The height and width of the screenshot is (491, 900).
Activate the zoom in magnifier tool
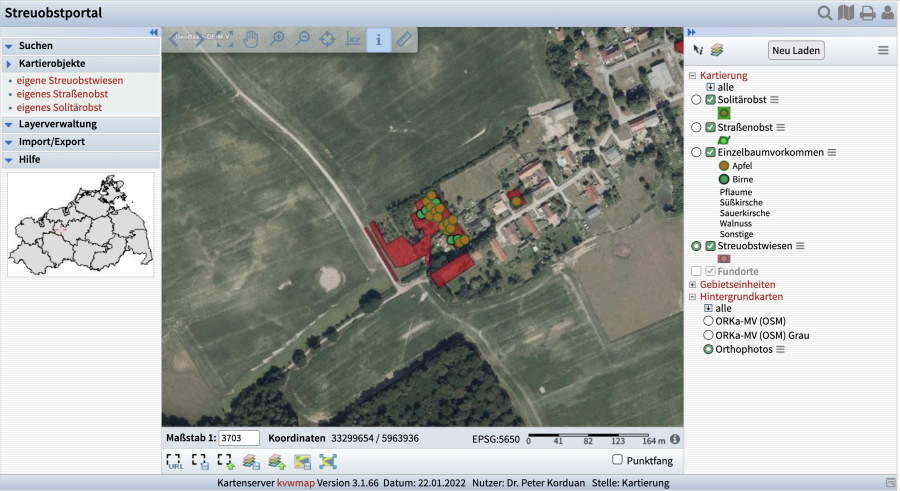click(x=277, y=40)
